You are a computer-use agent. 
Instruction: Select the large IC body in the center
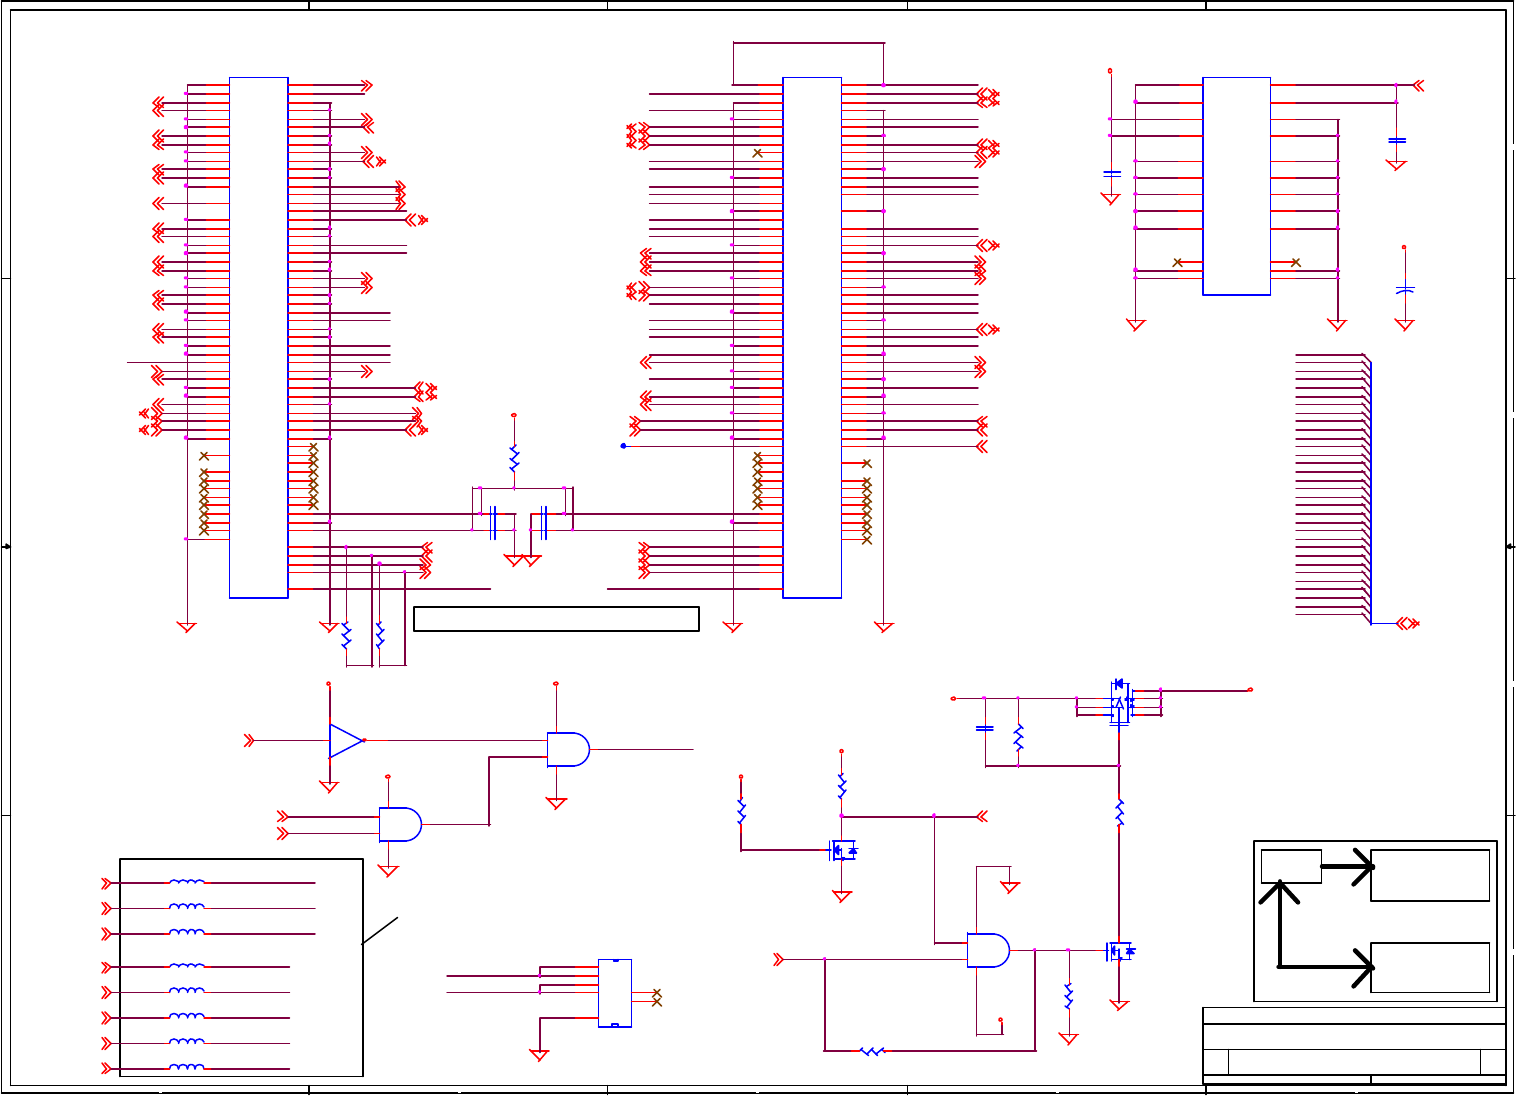coord(812,338)
